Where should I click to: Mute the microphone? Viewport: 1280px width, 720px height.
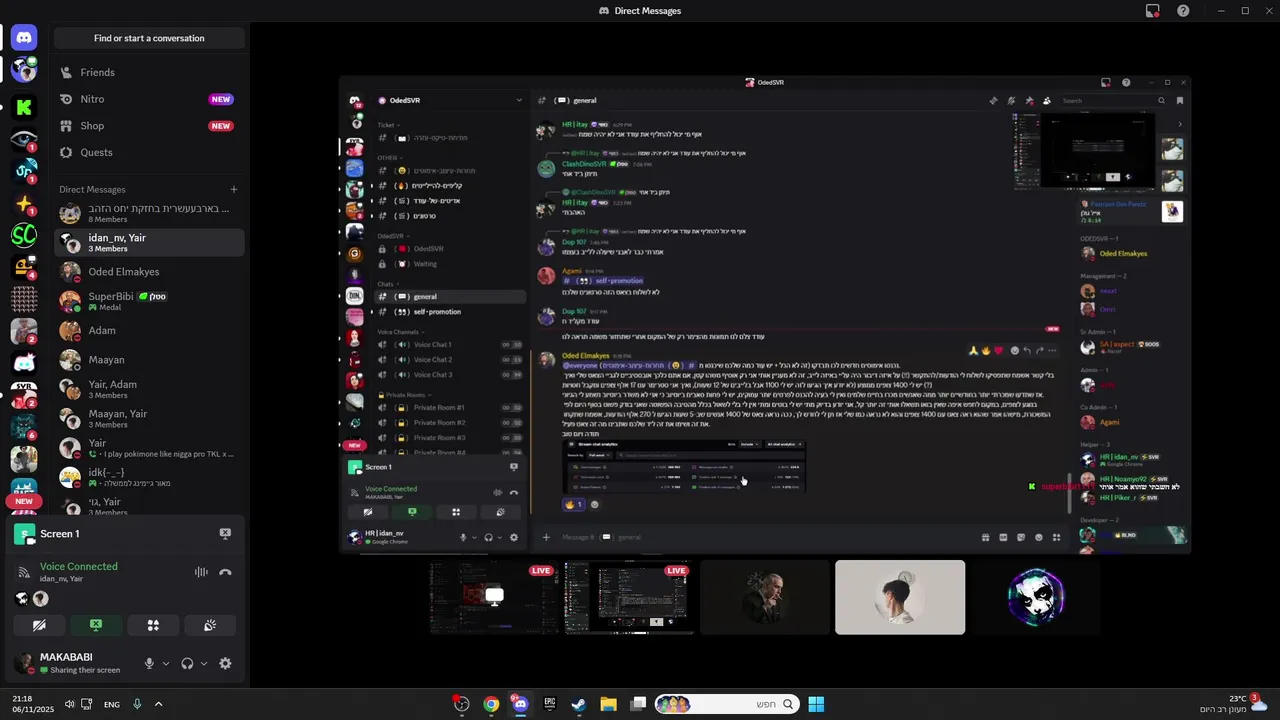(149, 663)
